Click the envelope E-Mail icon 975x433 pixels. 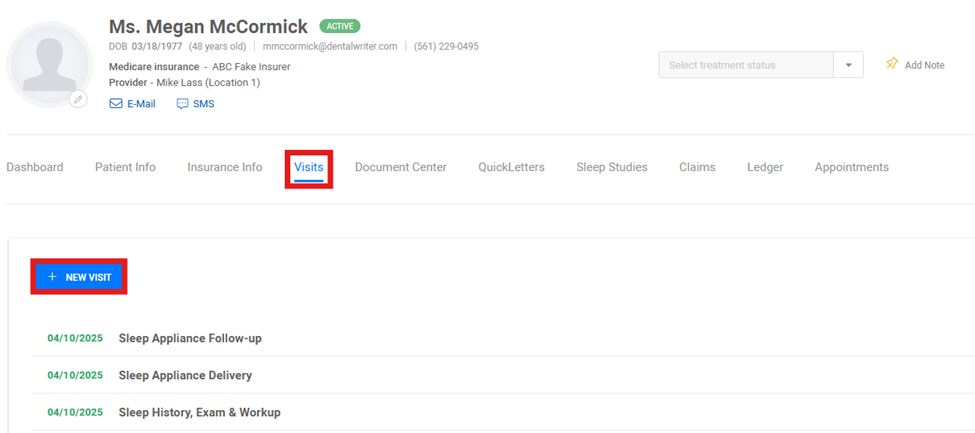(x=116, y=104)
